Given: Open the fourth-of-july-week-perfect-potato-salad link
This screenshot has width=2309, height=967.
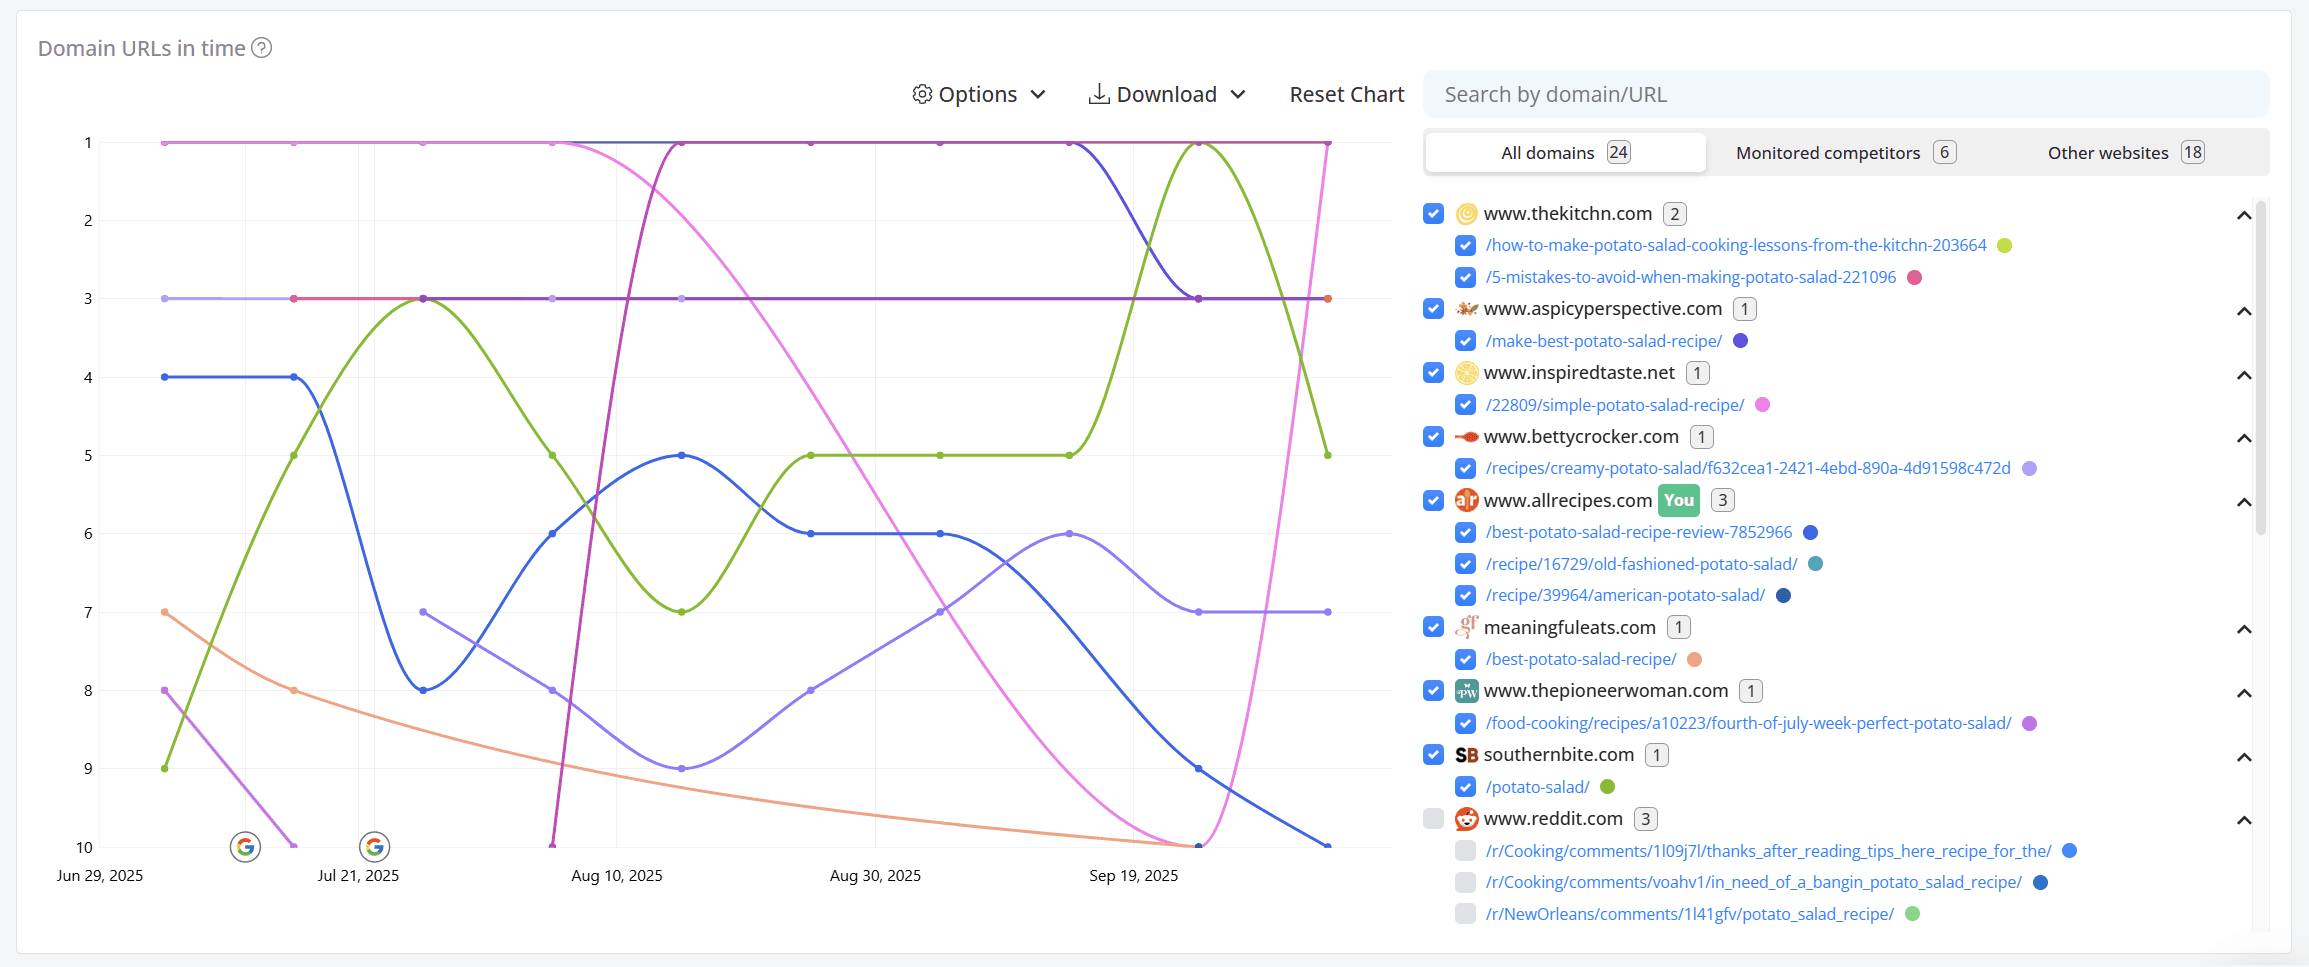Looking at the screenshot, I should click(1748, 723).
